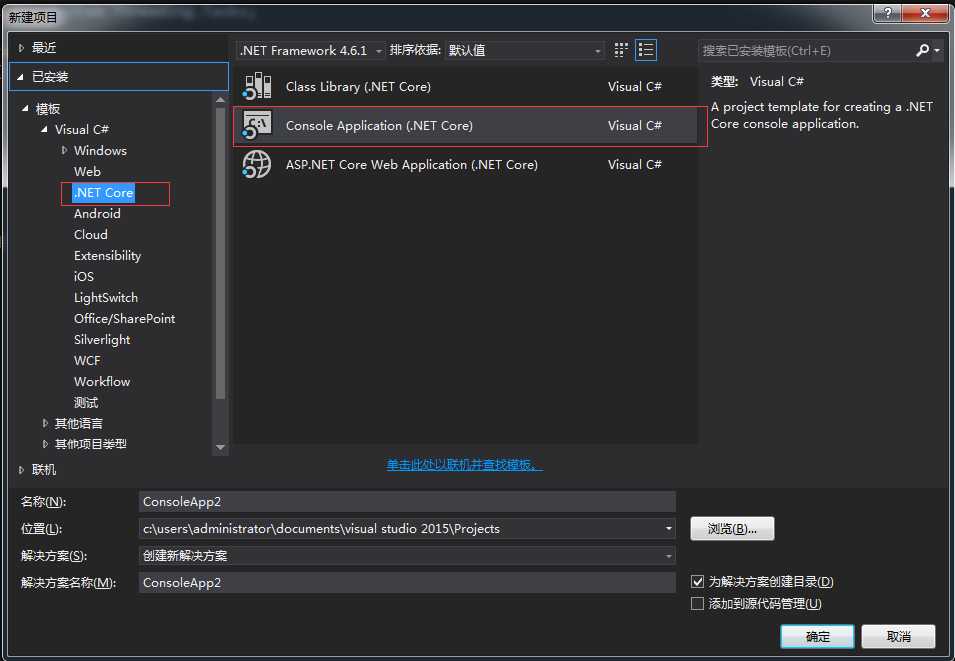Close the 新建项目 dialog
The height and width of the screenshot is (661, 955).
(x=925, y=13)
